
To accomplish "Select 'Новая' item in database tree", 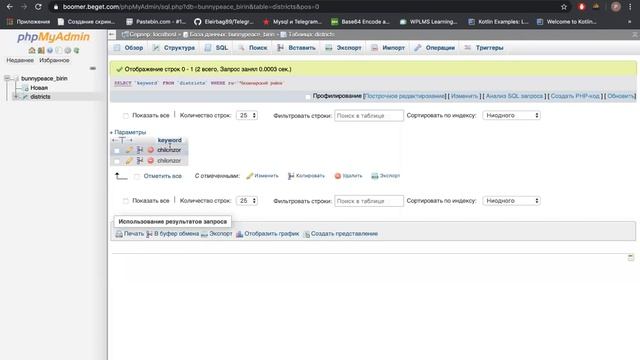I will pyautogui.click(x=39, y=88).
